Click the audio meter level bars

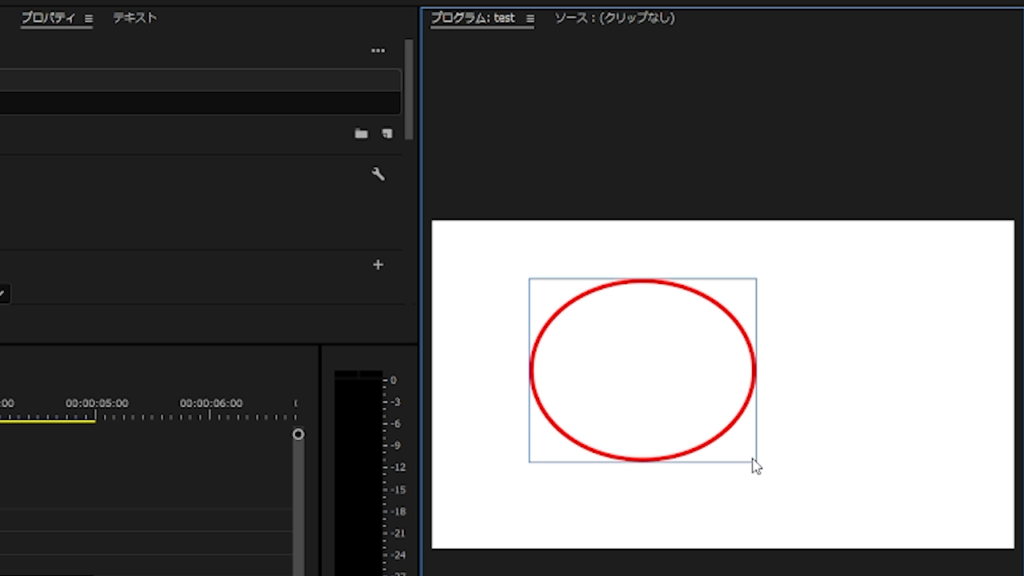[359, 473]
